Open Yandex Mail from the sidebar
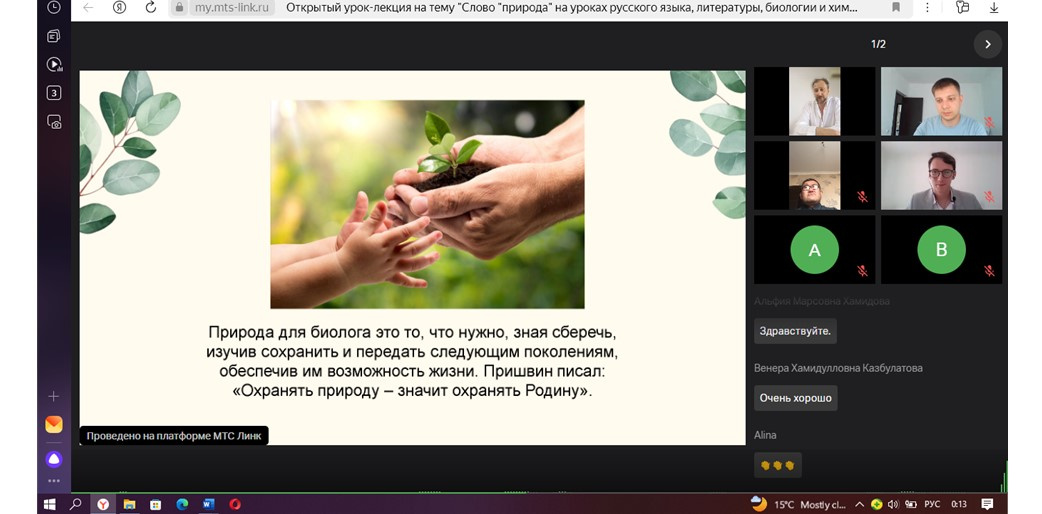 [x=54, y=424]
